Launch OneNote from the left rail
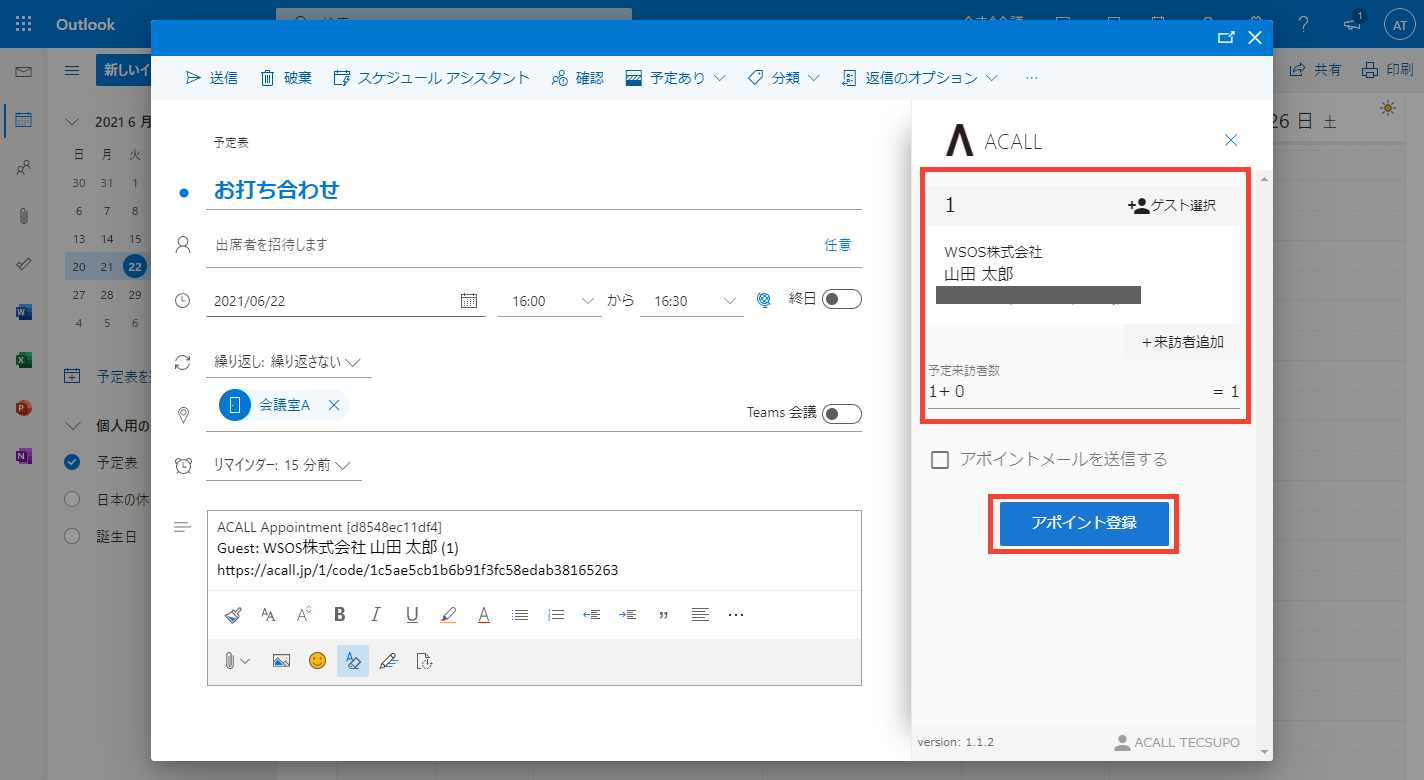Image resolution: width=1424 pixels, height=780 pixels. tap(24, 456)
